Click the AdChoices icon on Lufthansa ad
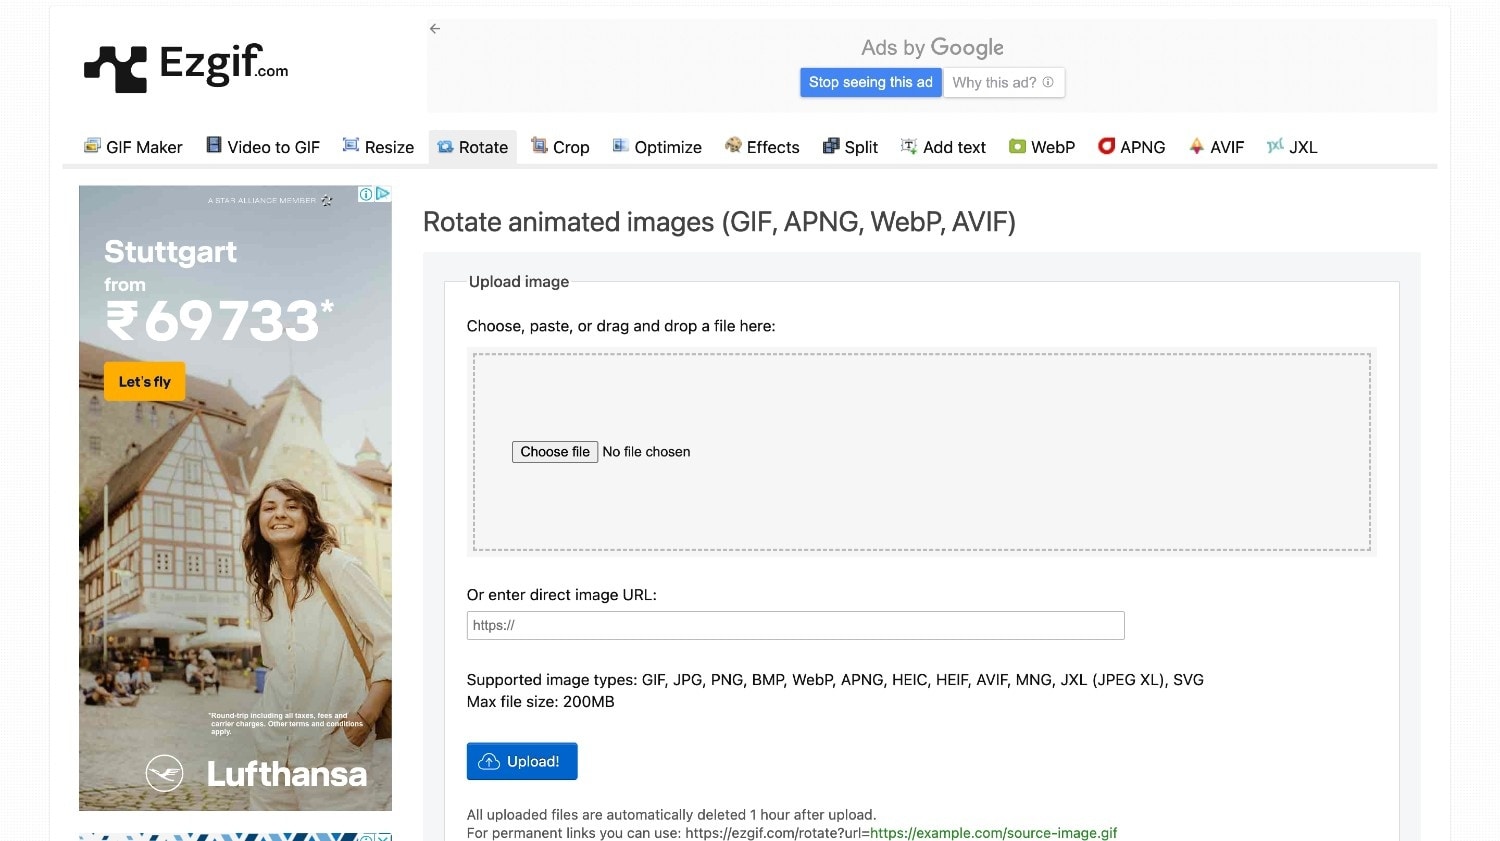Image resolution: width=1500 pixels, height=841 pixels. pyautogui.click(x=366, y=194)
